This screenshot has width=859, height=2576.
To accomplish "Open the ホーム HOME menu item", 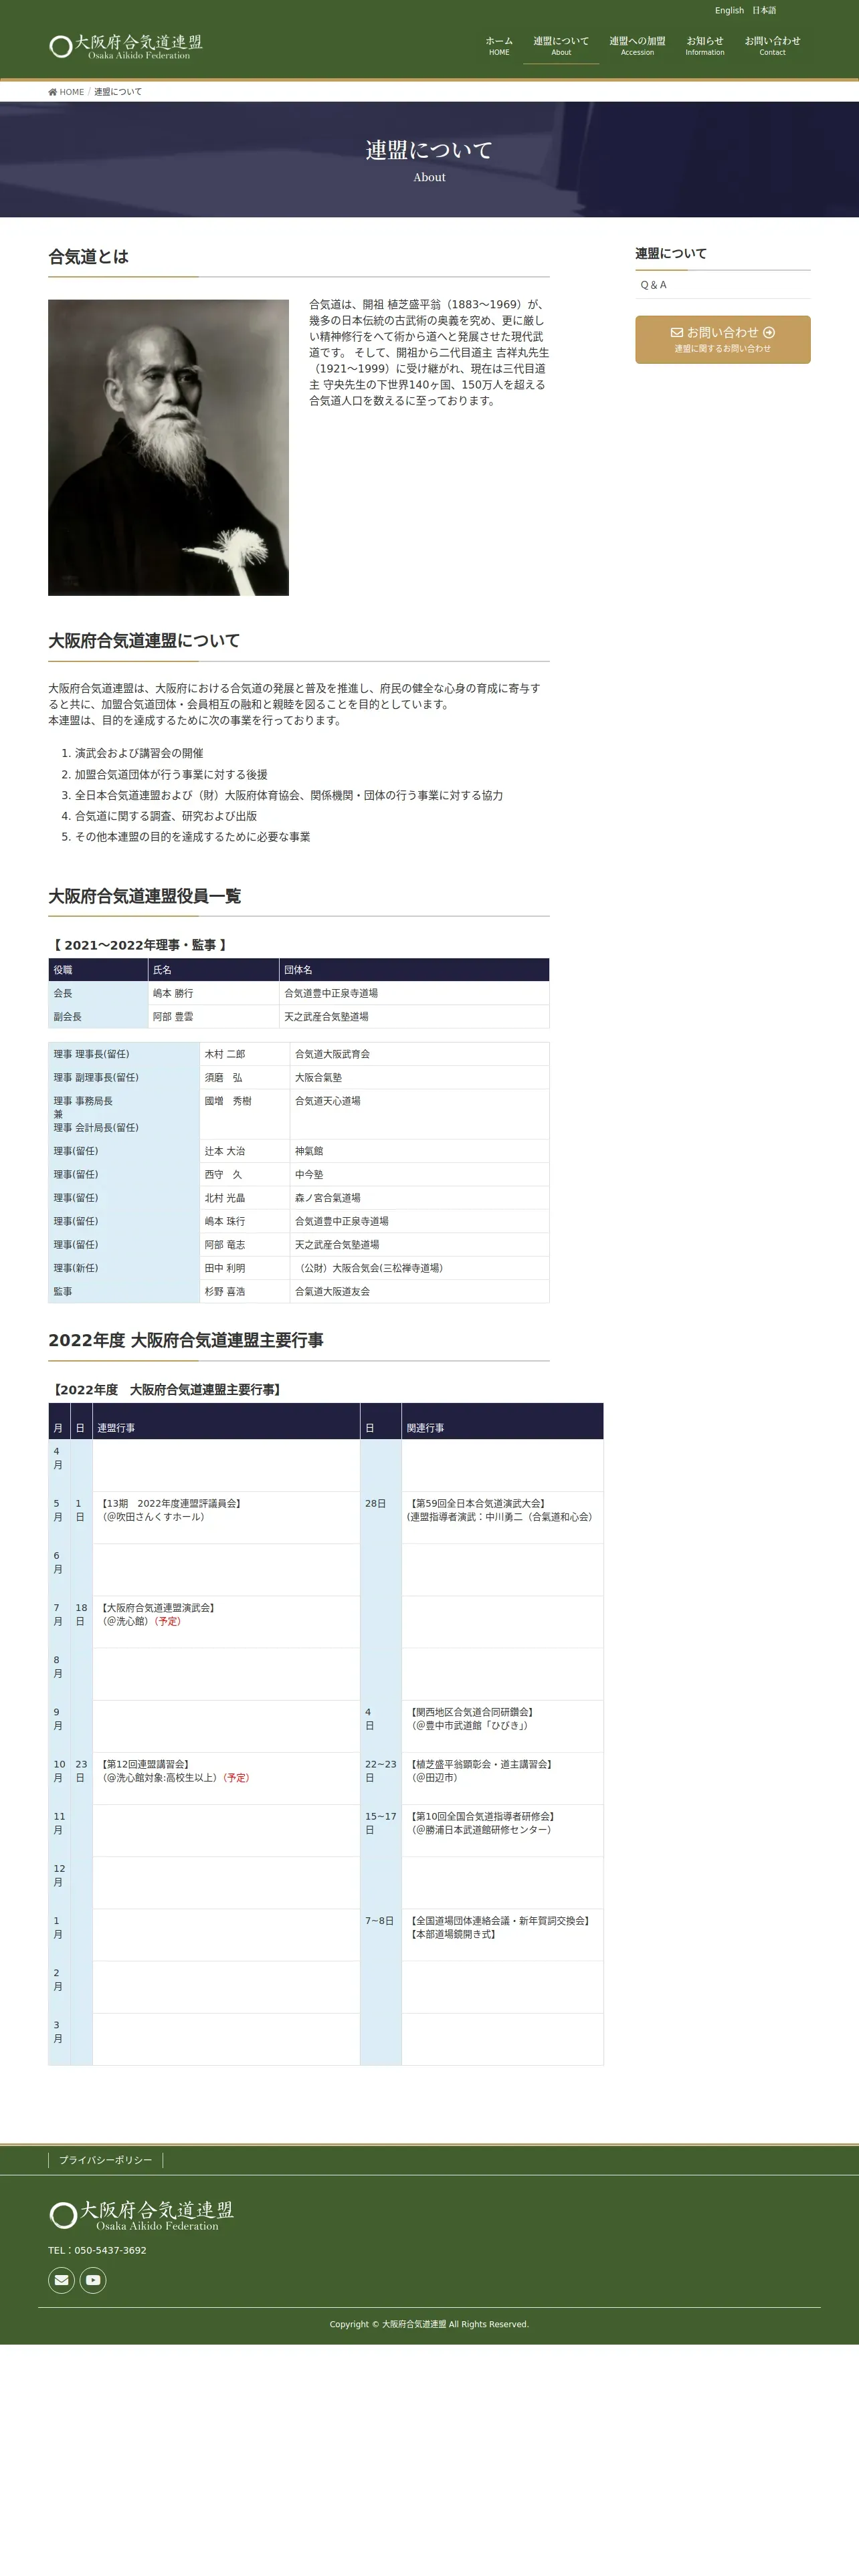I will (x=499, y=46).
